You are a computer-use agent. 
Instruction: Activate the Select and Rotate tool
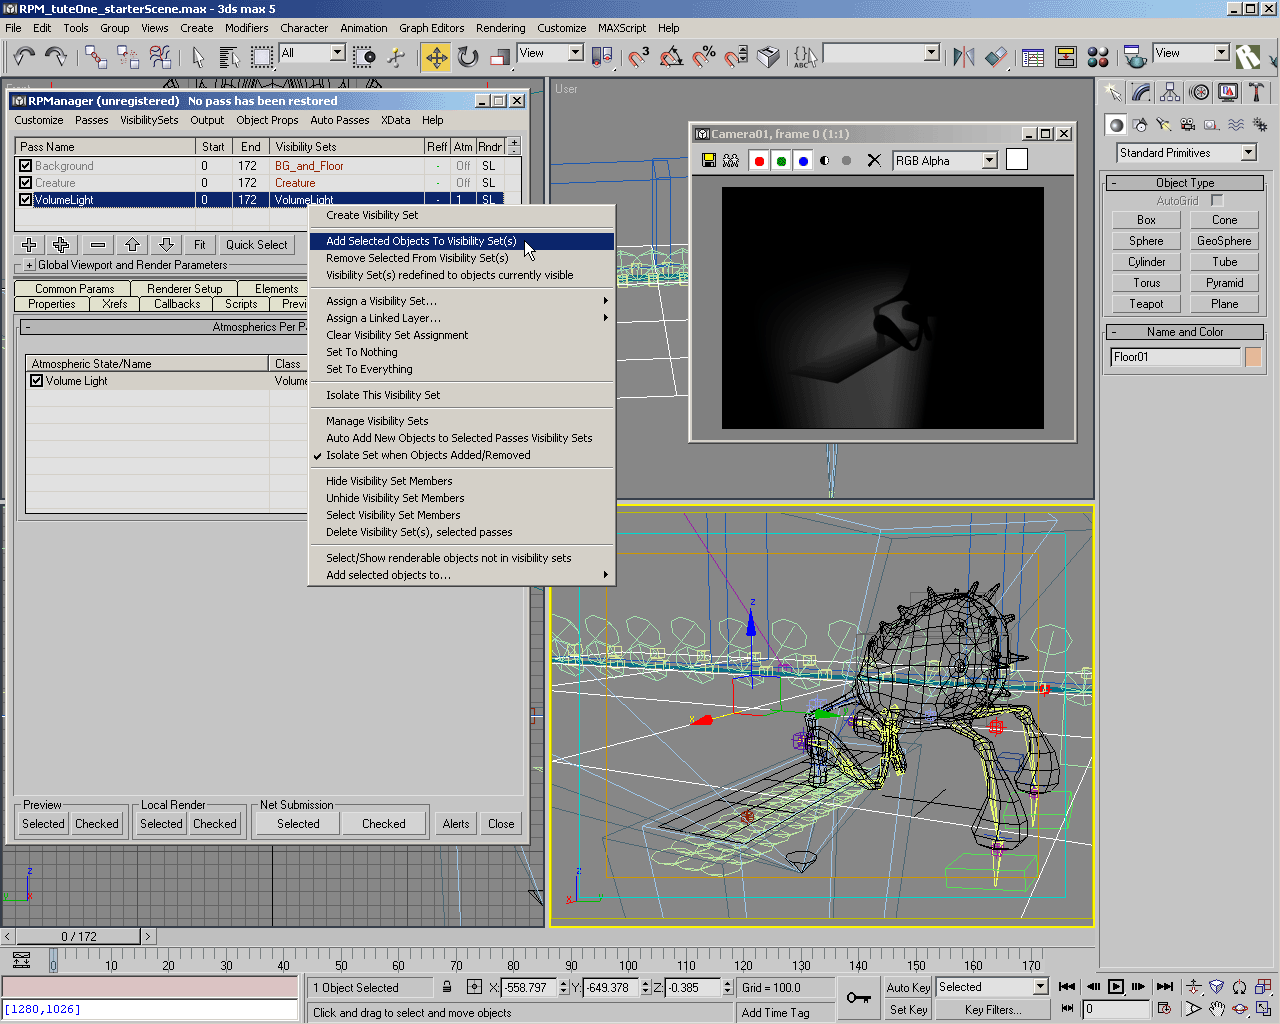(x=468, y=56)
